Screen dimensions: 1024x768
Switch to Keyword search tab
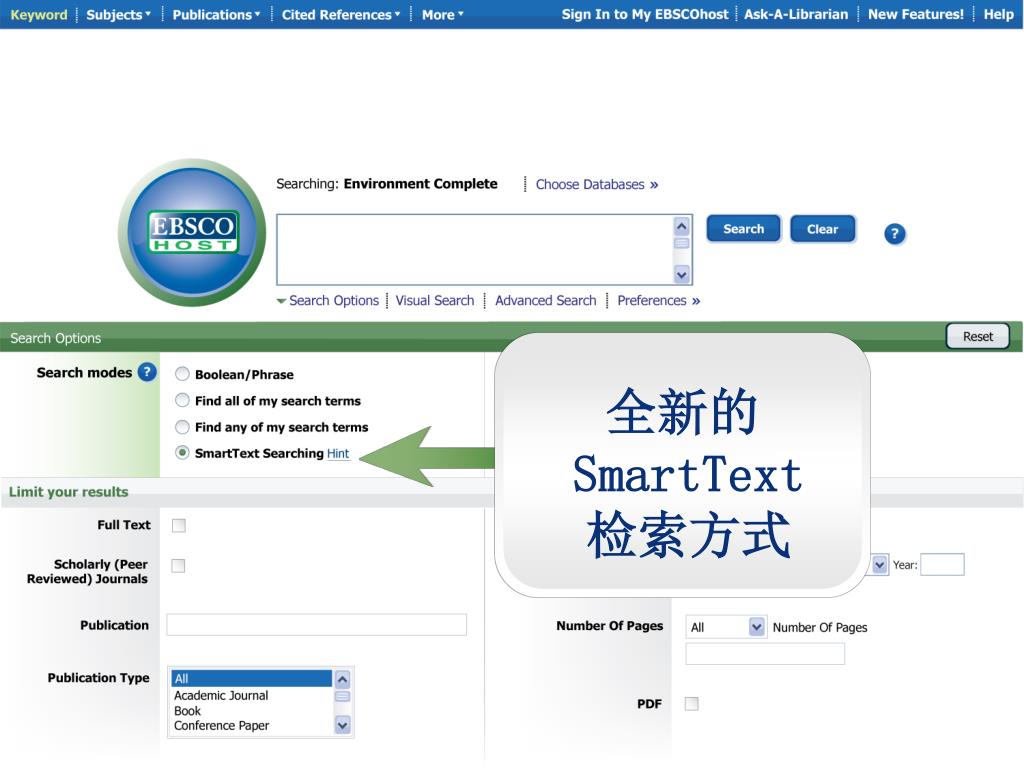pyautogui.click(x=39, y=14)
